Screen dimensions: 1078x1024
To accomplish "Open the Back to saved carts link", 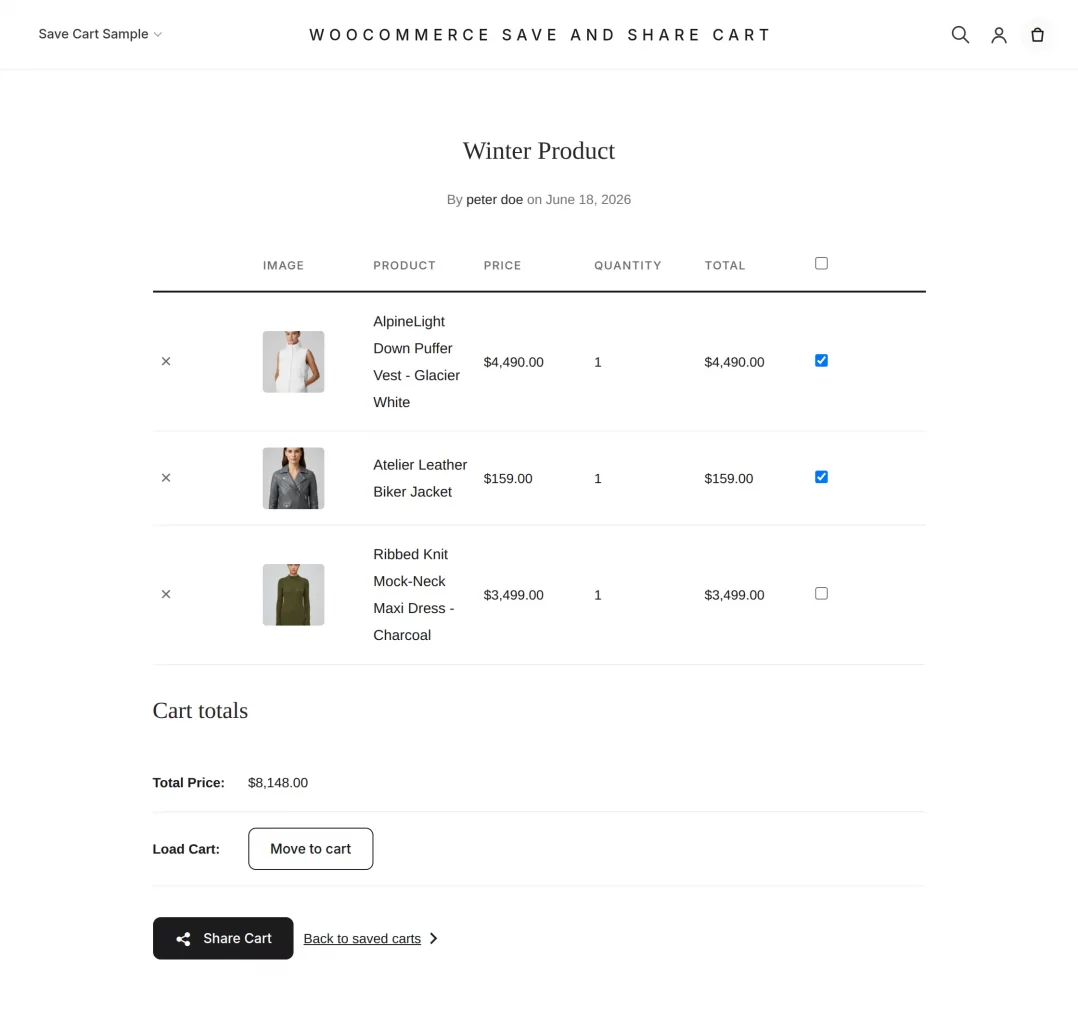I will (362, 939).
